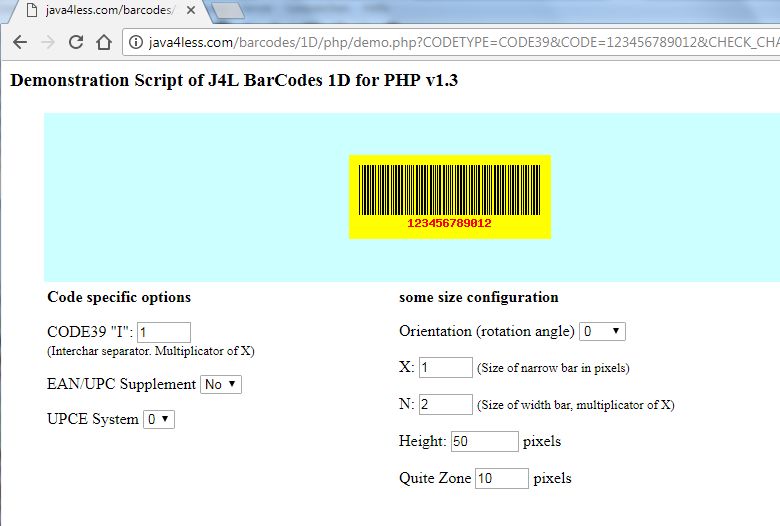Click the X narrow bar size field

(446, 368)
